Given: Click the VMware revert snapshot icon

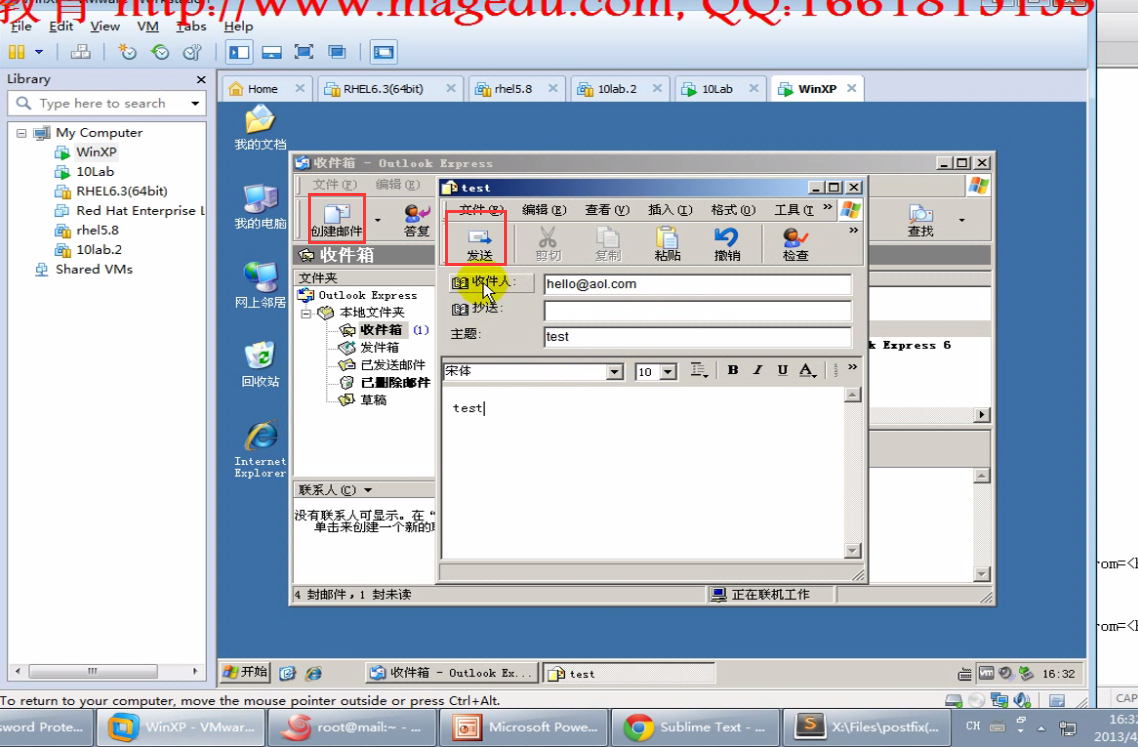Looking at the screenshot, I should [160, 52].
